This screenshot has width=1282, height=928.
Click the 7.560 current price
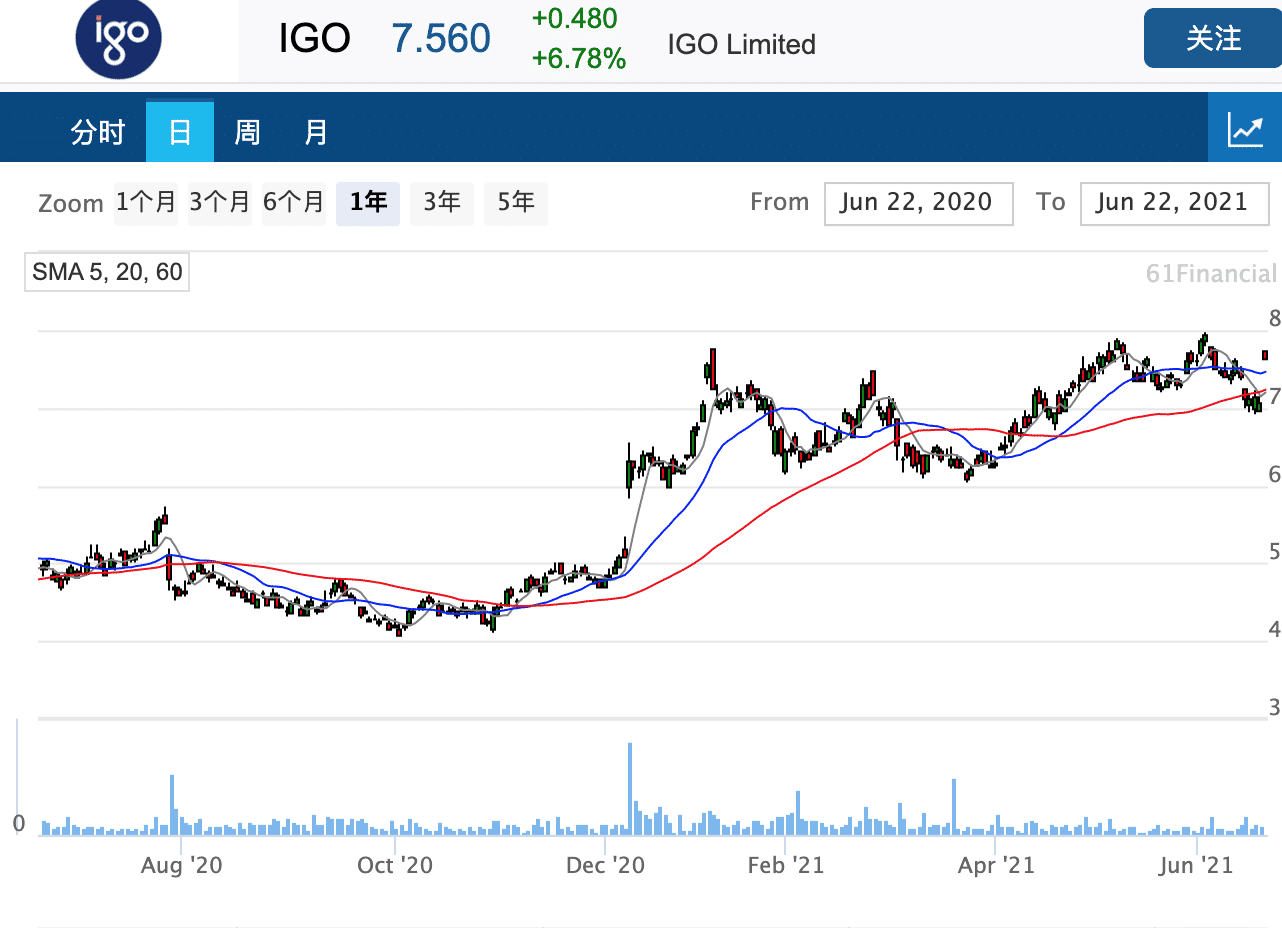pyautogui.click(x=441, y=39)
